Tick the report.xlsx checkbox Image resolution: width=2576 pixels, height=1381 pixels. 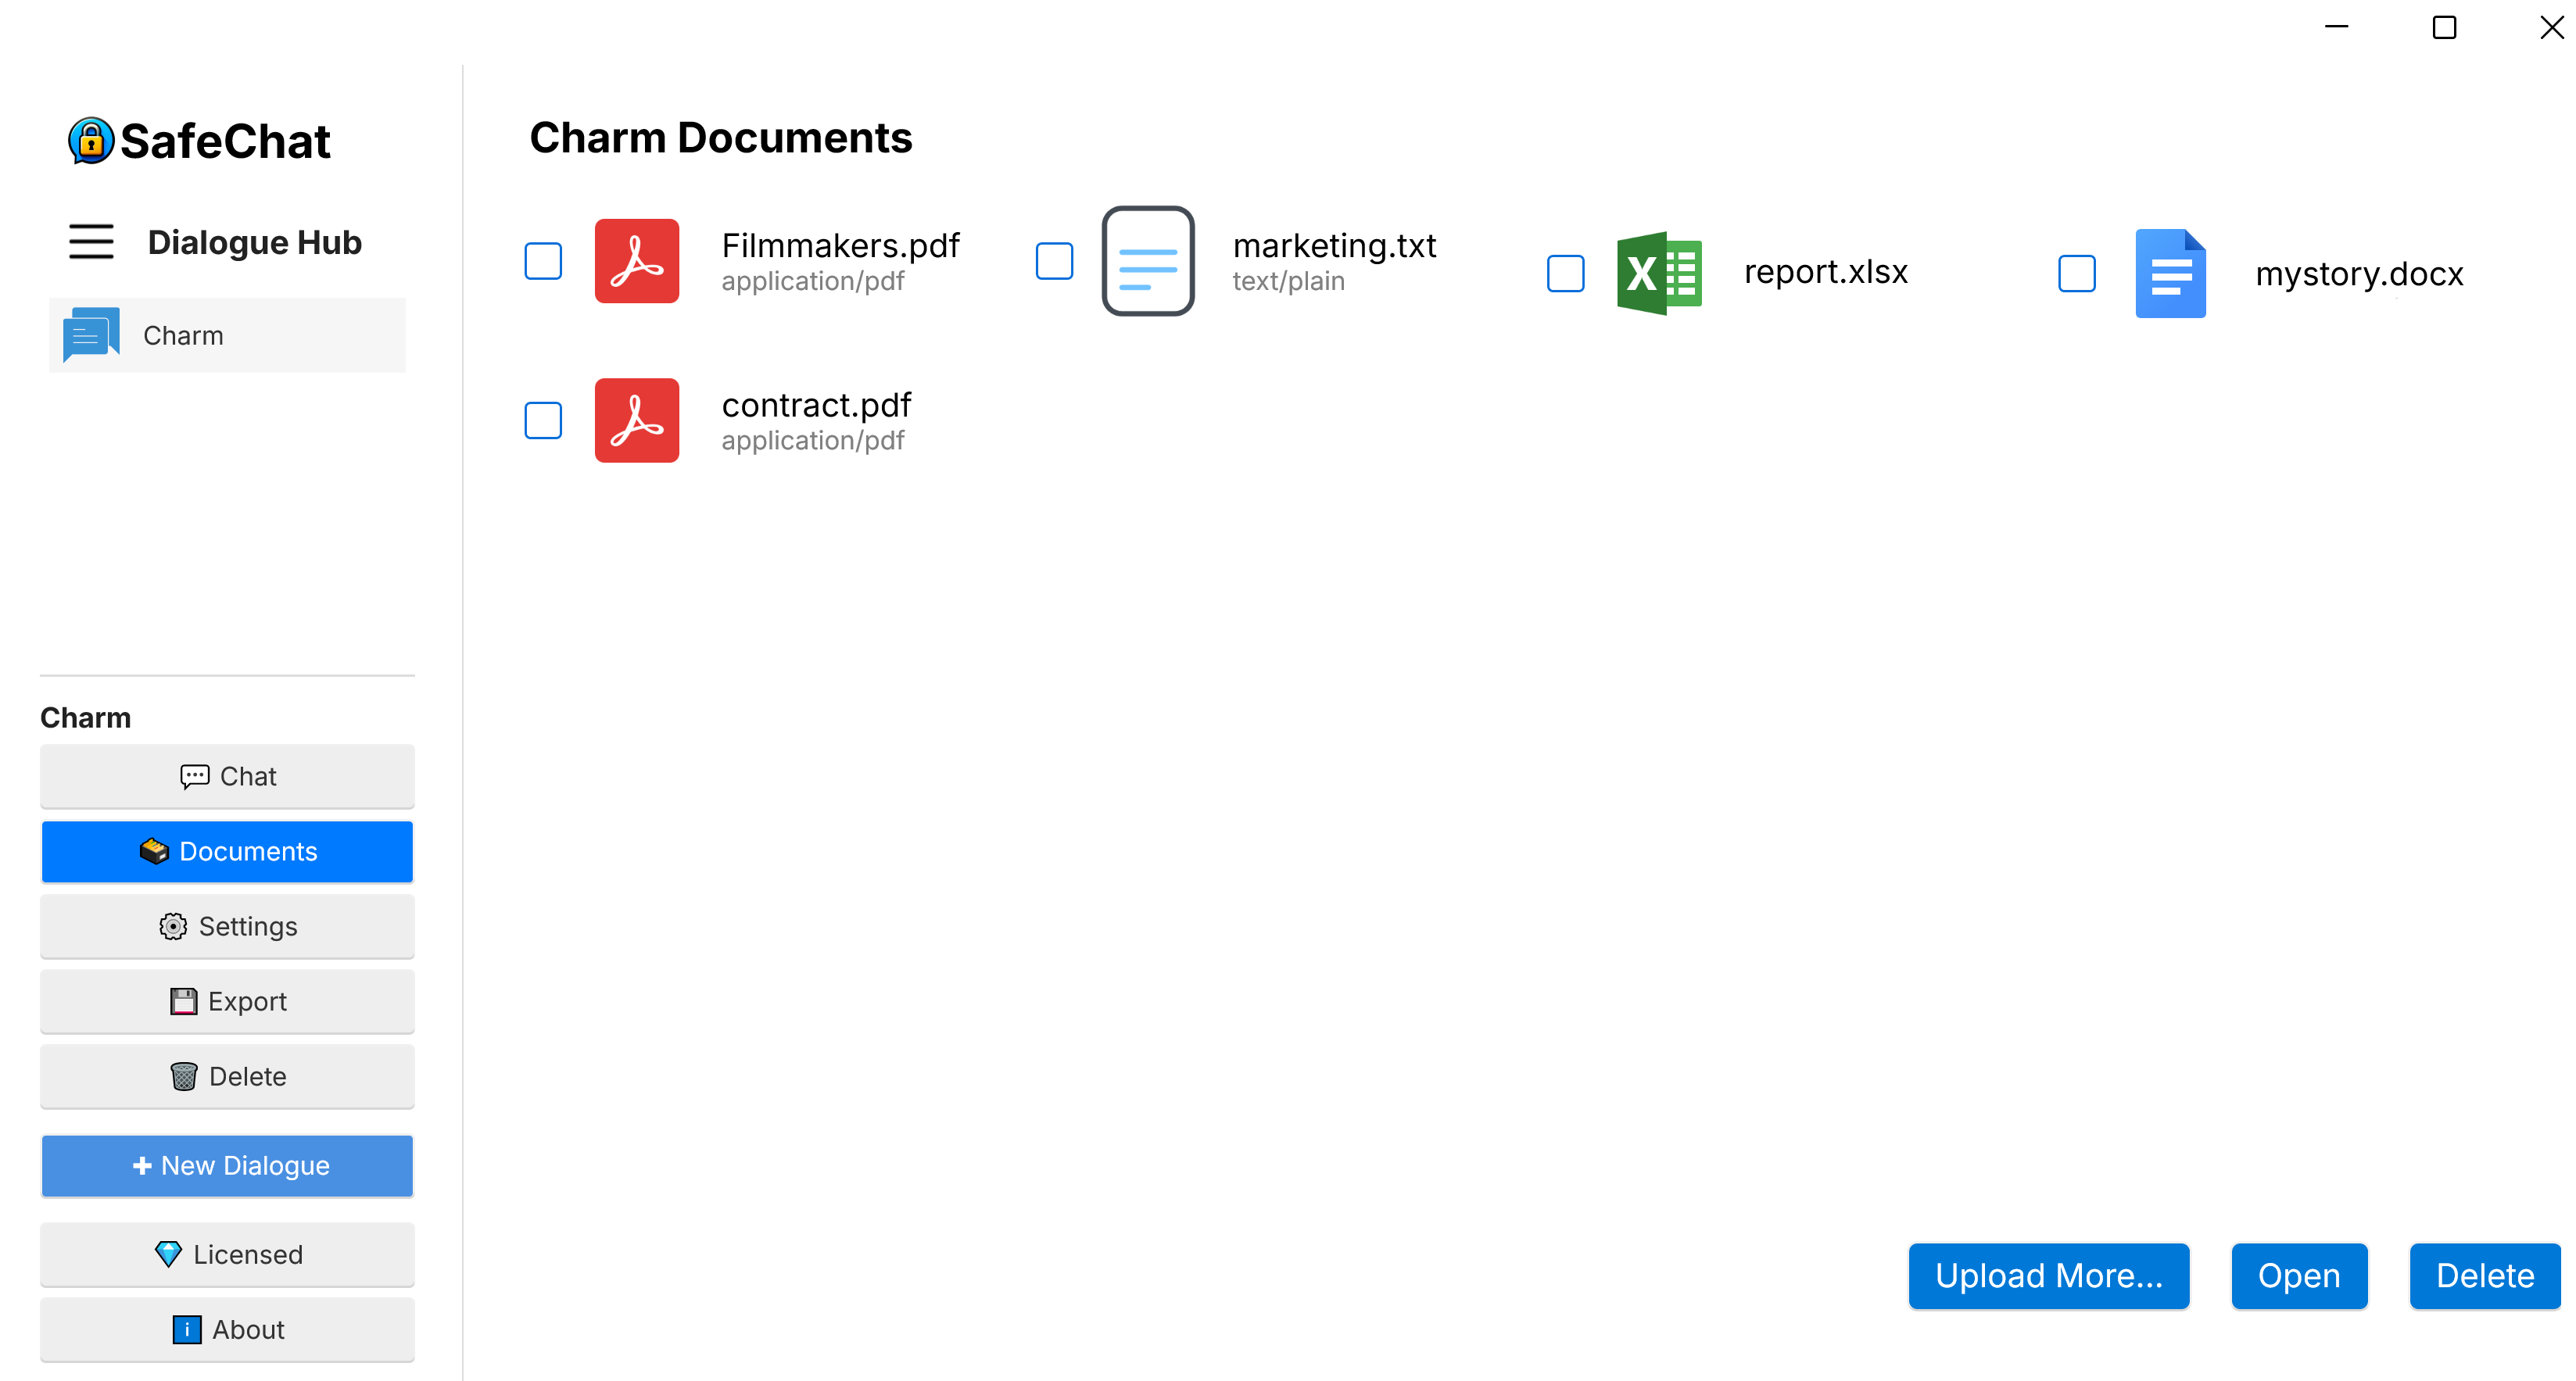[x=1565, y=273]
